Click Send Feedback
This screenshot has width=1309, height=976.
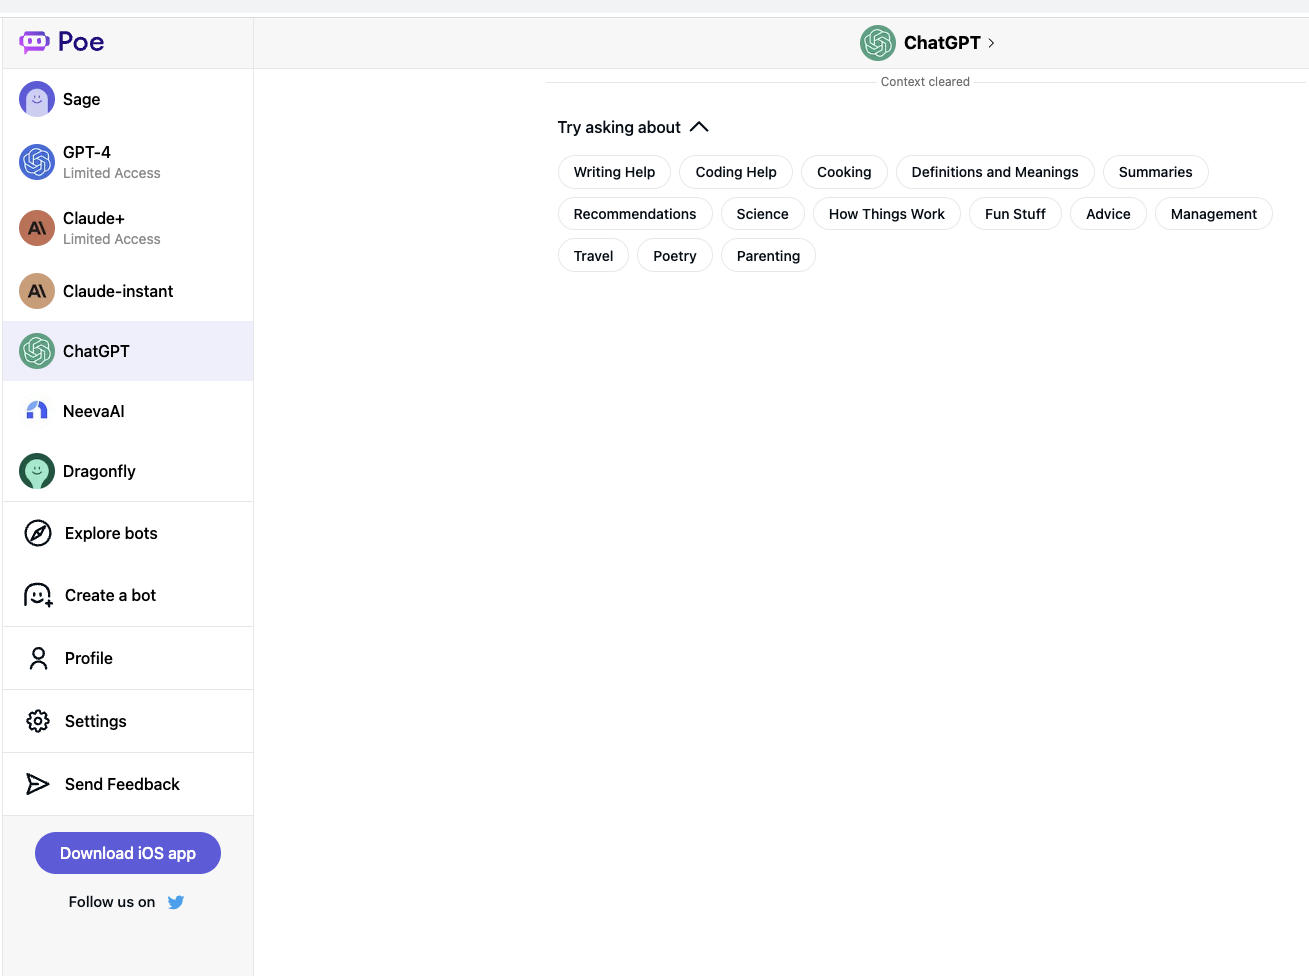tap(128, 784)
